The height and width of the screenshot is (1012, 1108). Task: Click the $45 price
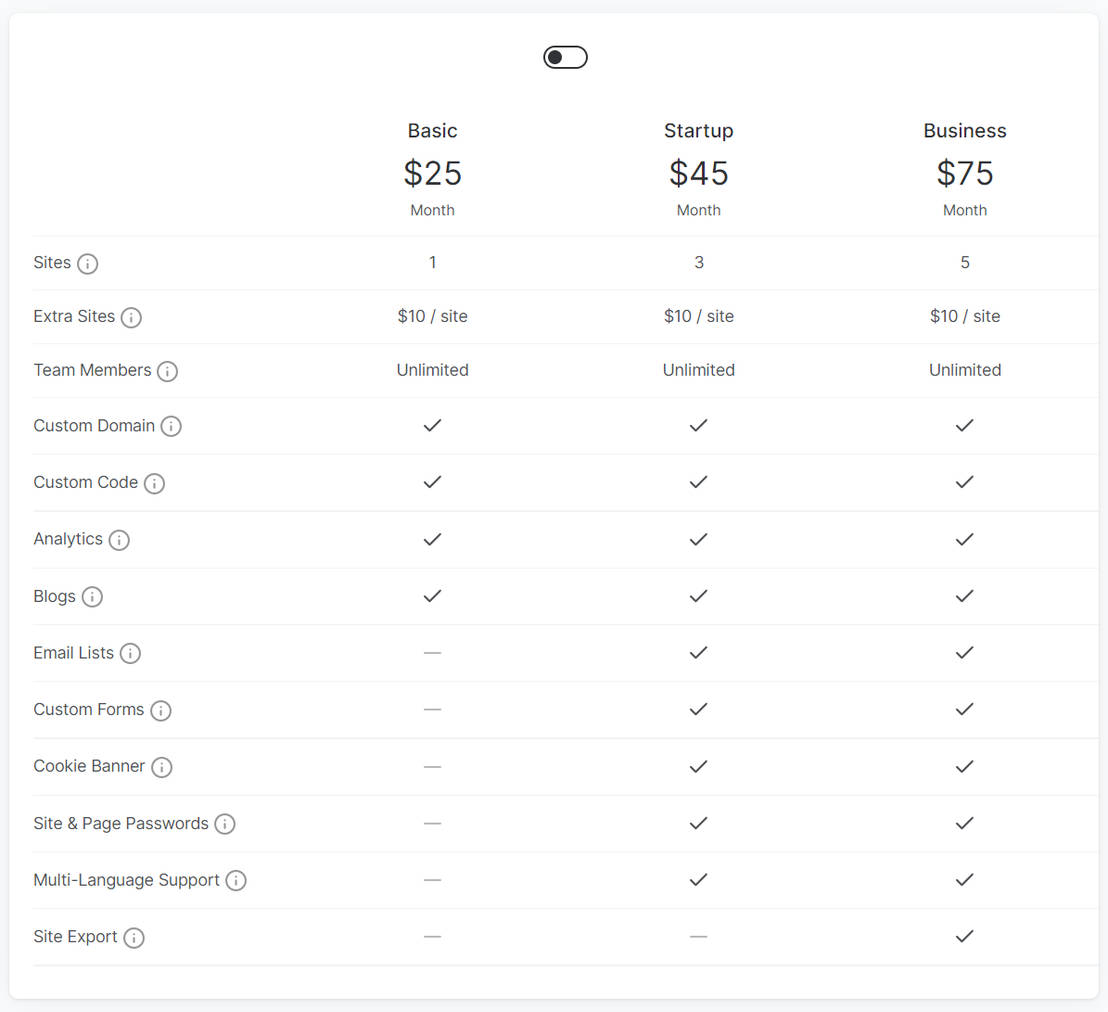[x=699, y=173]
